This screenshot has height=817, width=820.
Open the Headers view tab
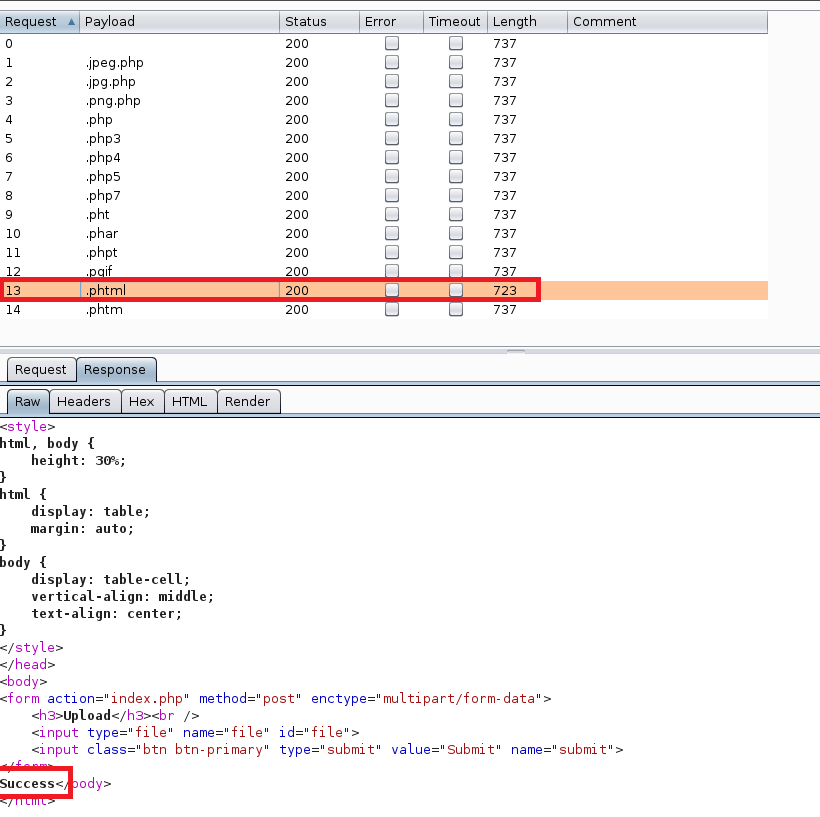(x=84, y=401)
